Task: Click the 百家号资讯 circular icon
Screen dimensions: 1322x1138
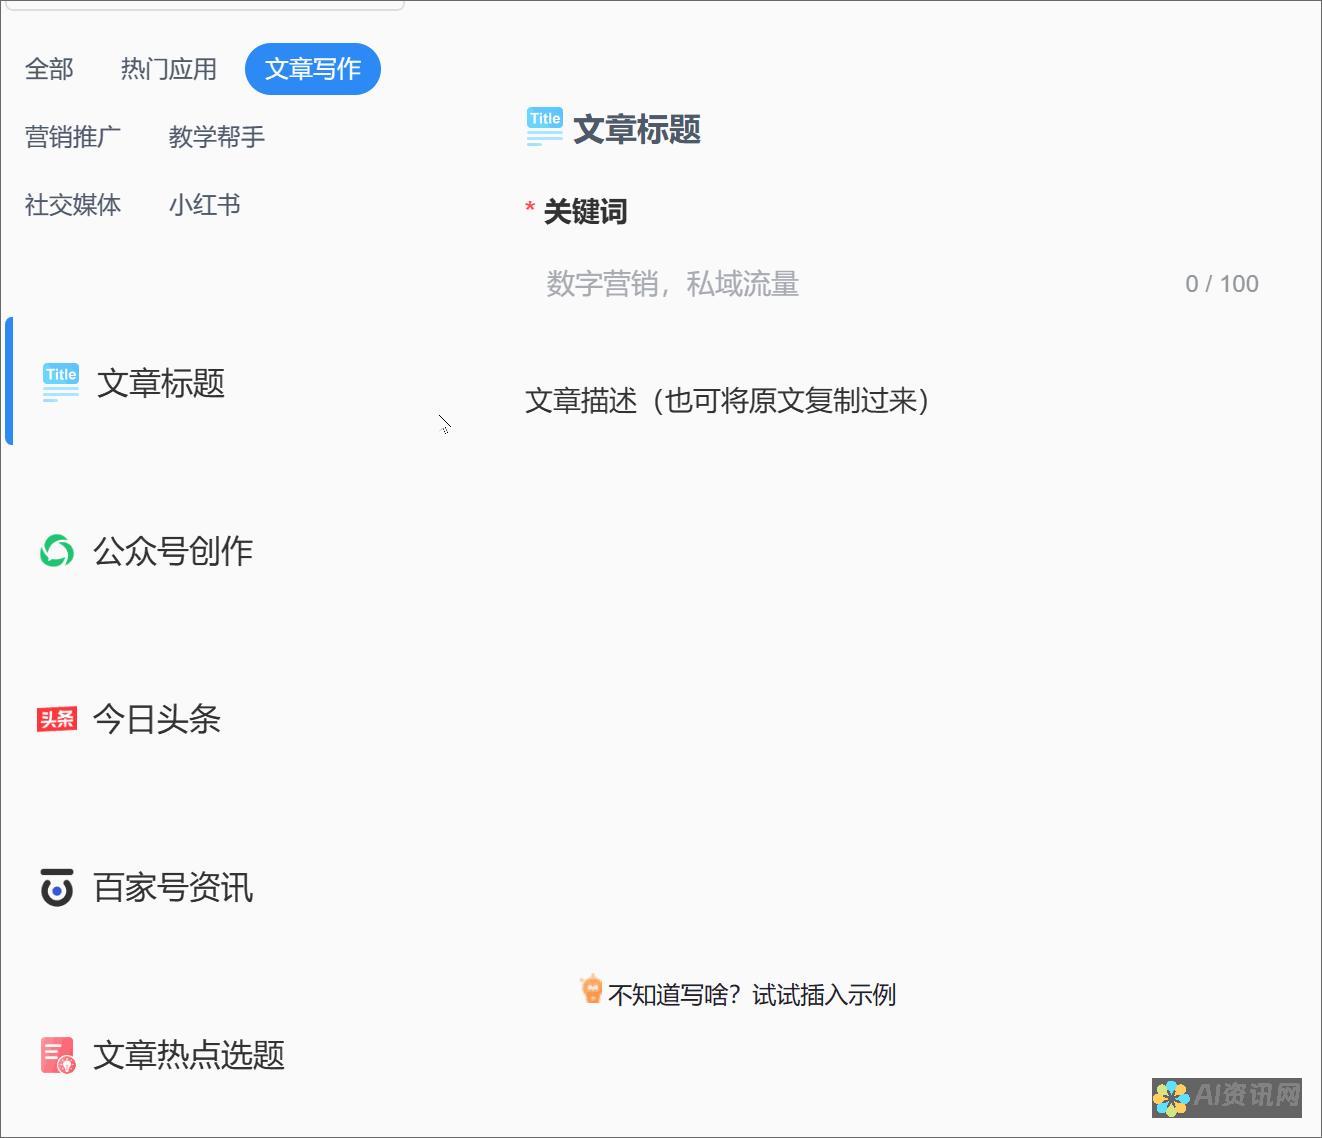Action: 57,887
